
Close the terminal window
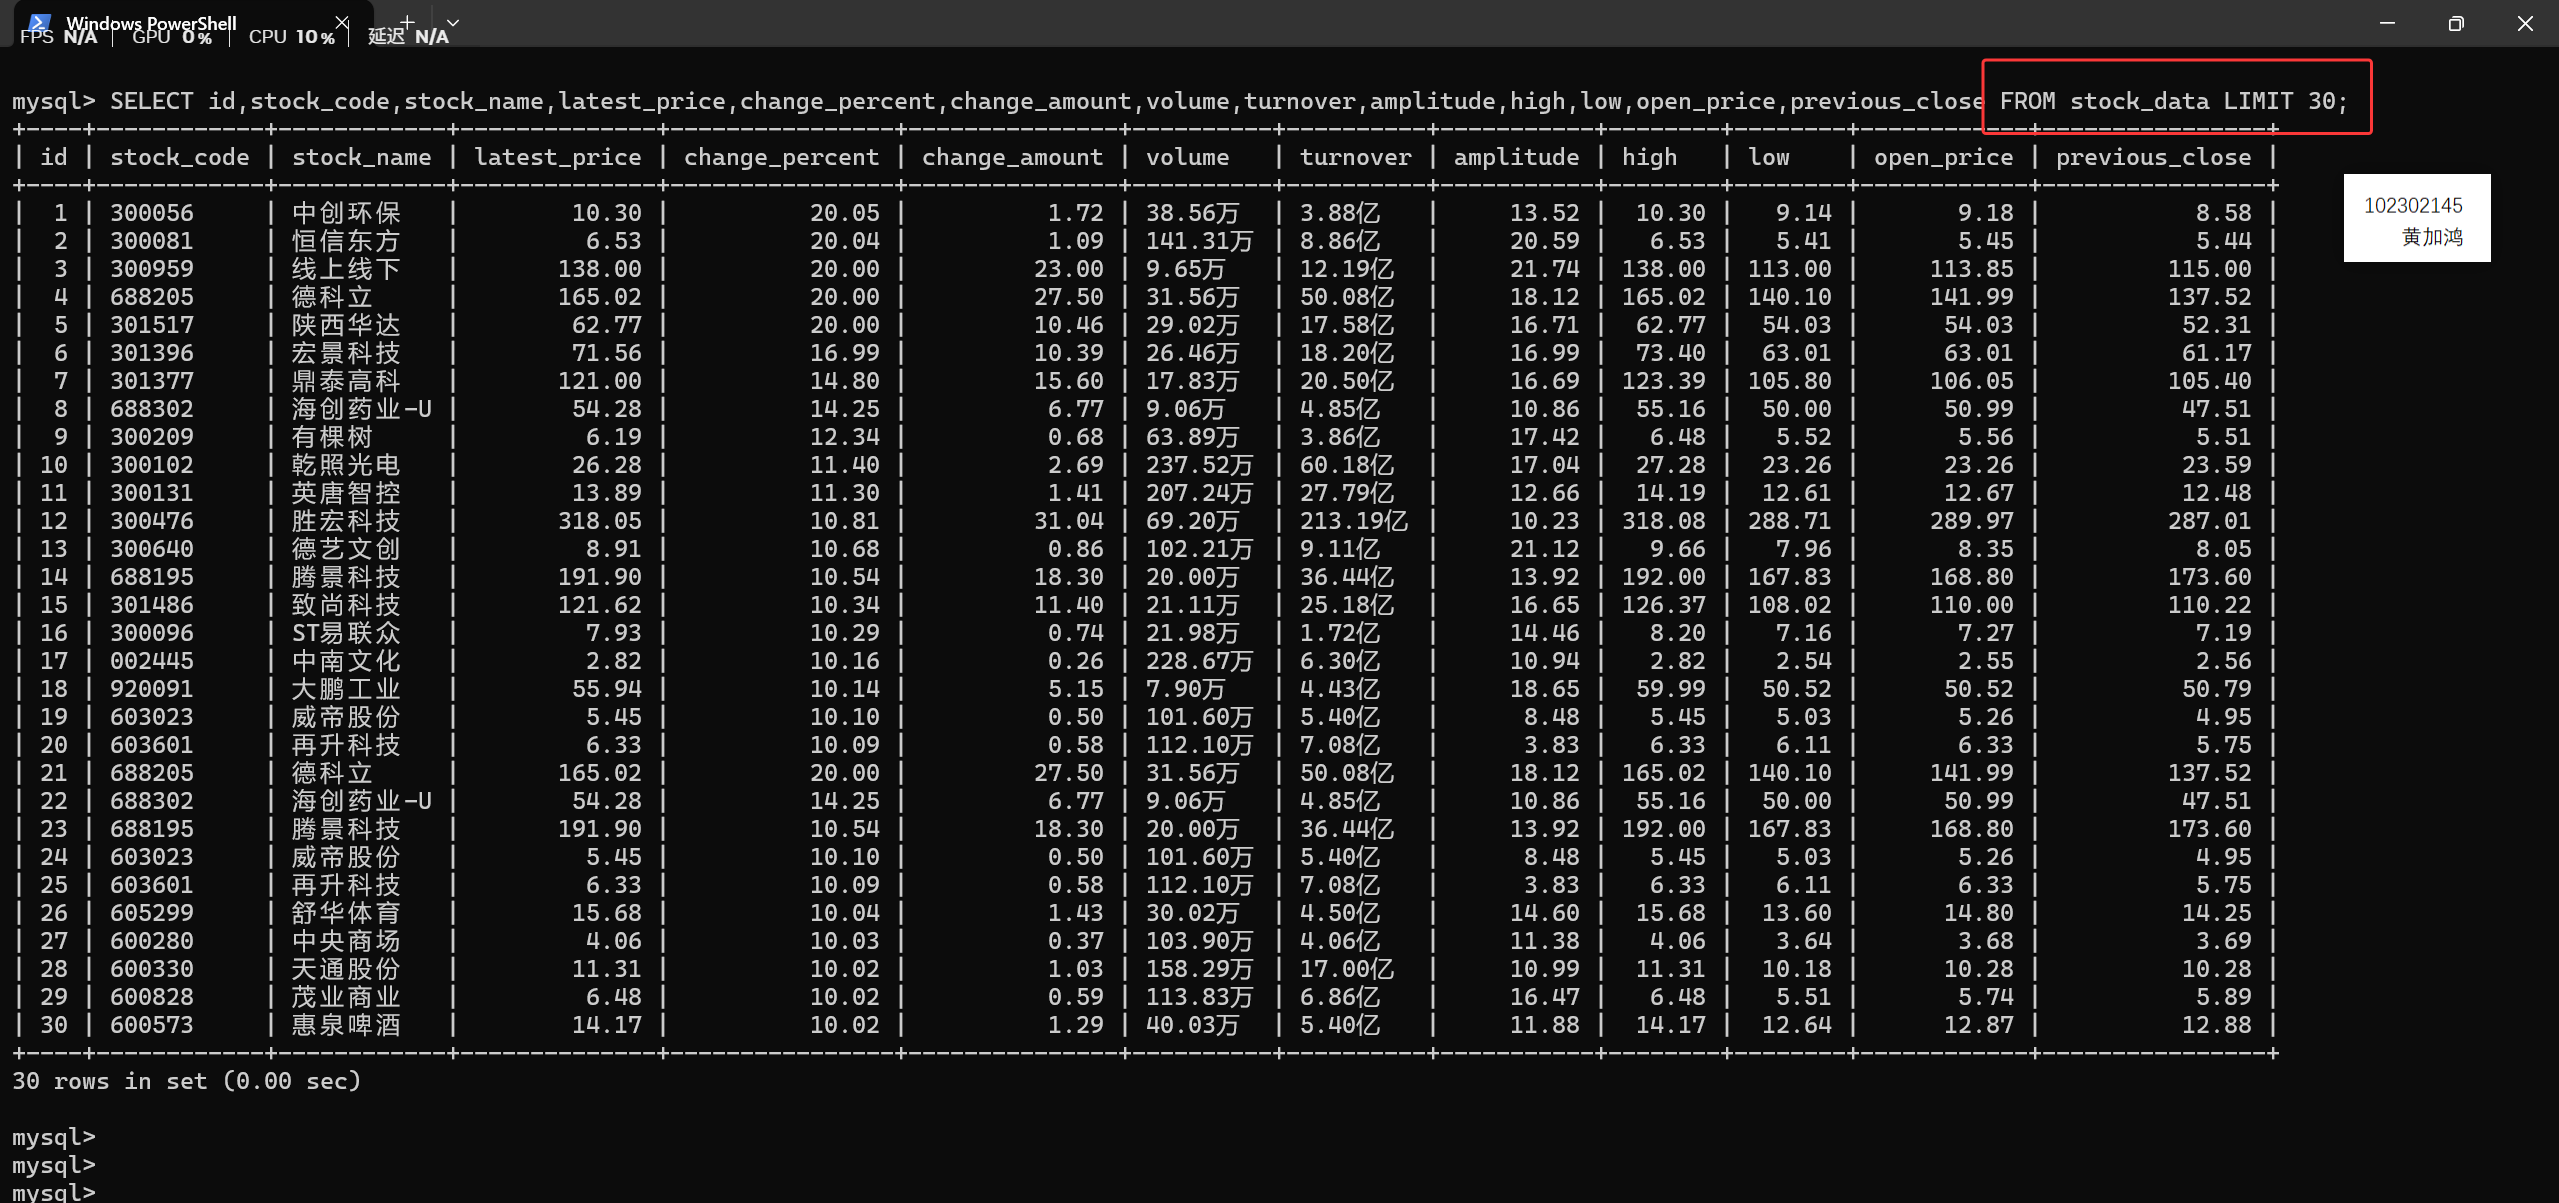pyautogui.click(x=2524, y=23)
